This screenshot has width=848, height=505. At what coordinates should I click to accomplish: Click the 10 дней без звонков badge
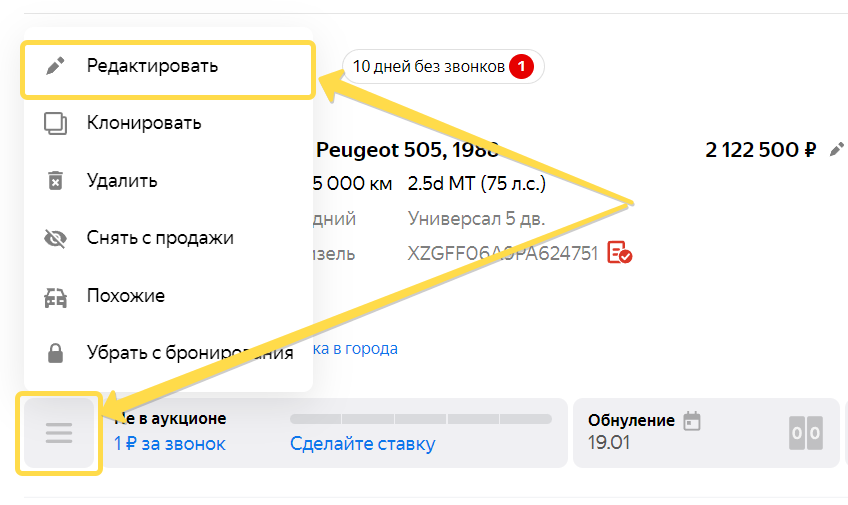coord(442,67)
